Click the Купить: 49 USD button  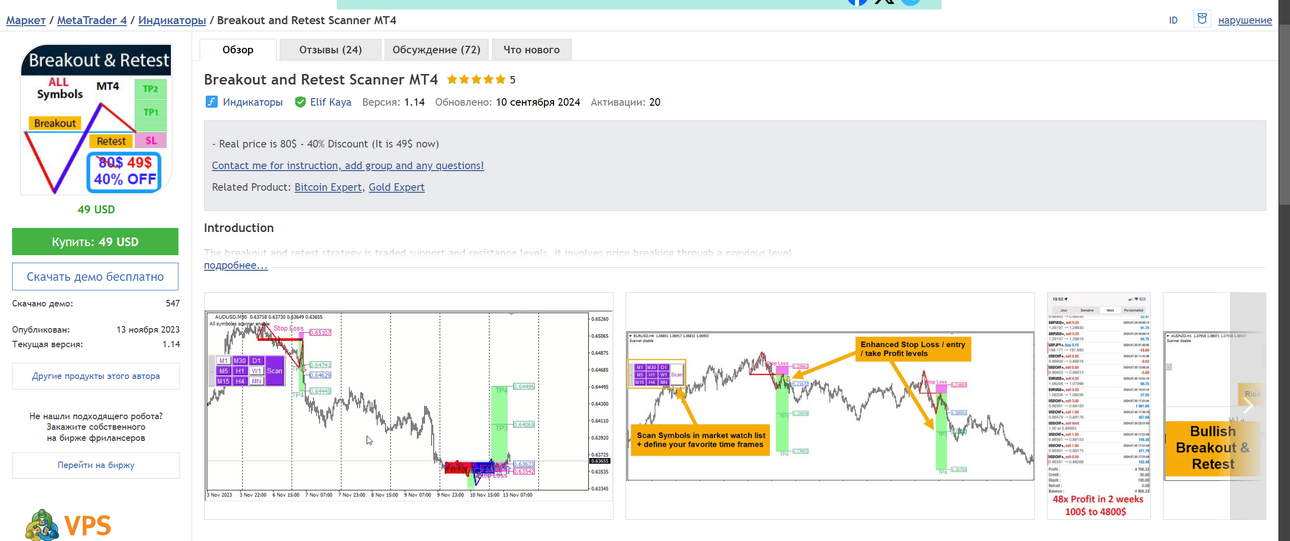tap(95, 242)
